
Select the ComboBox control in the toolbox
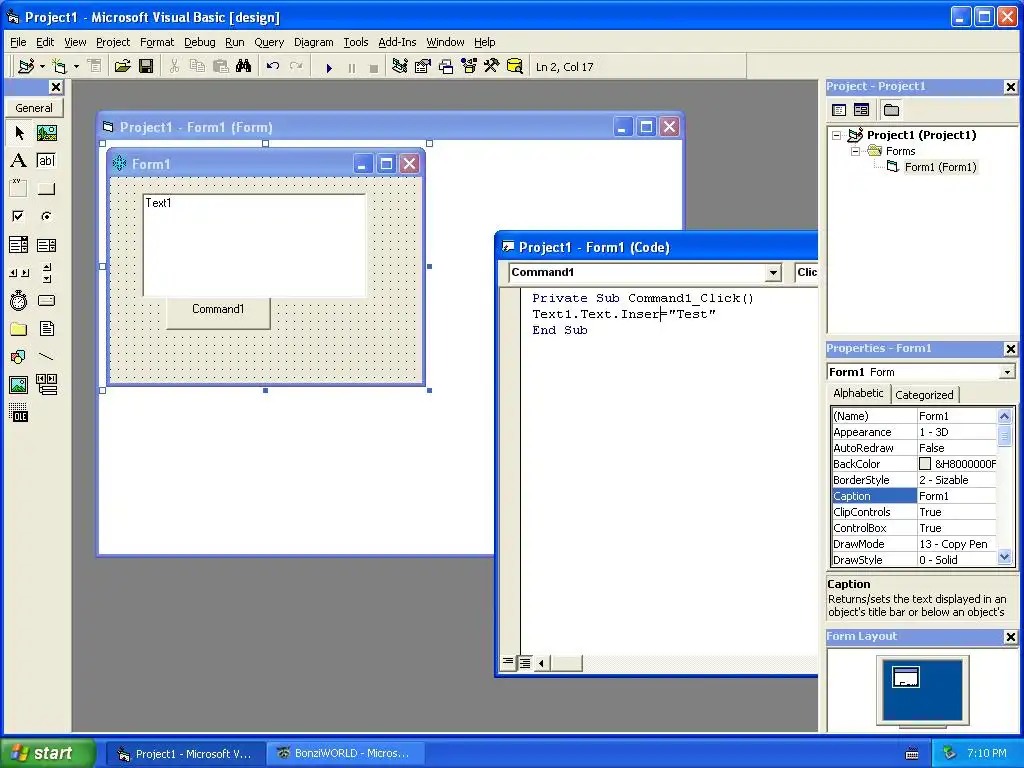[x=19, y=245]
